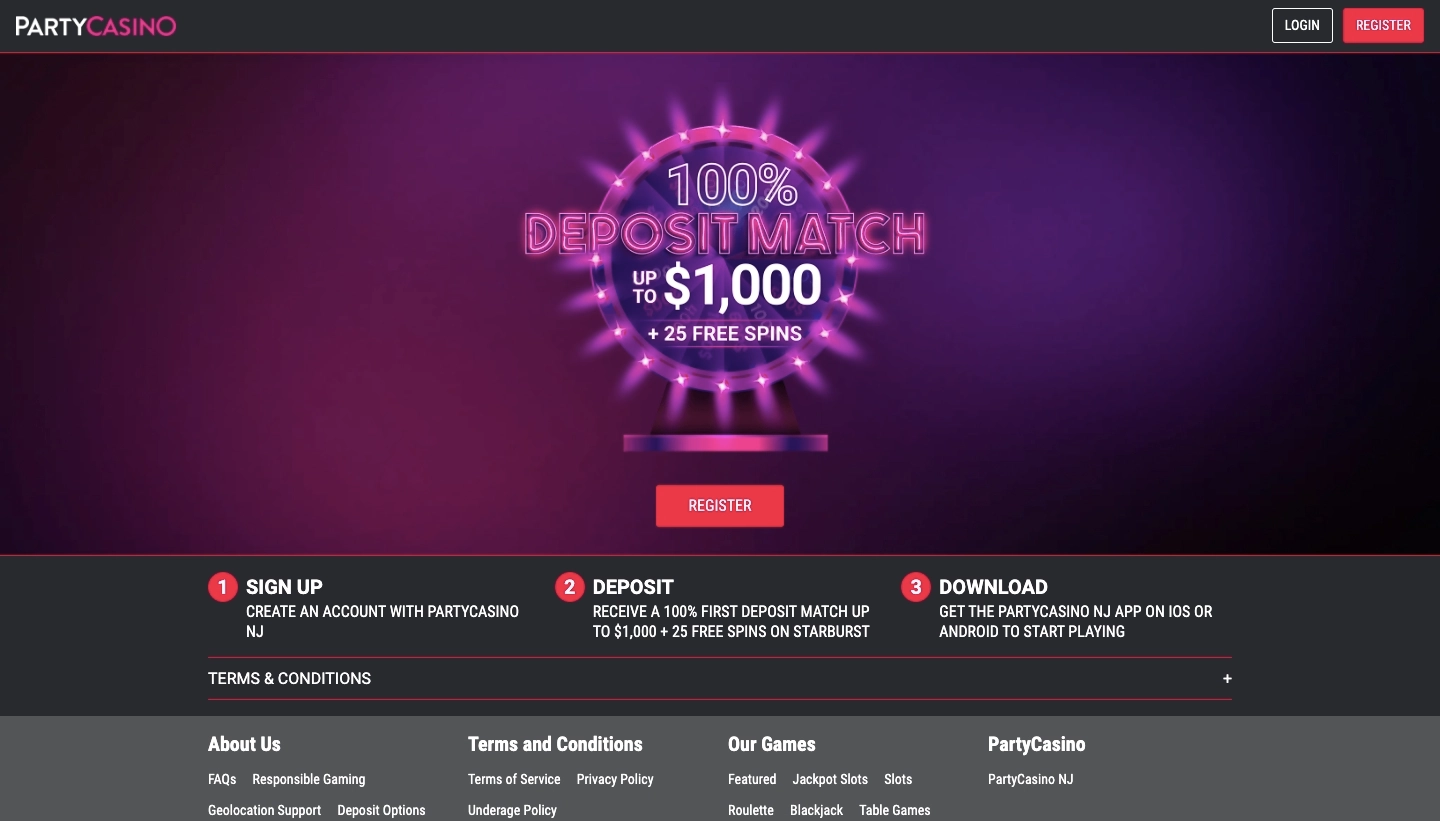
Task: Click the REGISTER button below the wheel
Action: point(720,506)
